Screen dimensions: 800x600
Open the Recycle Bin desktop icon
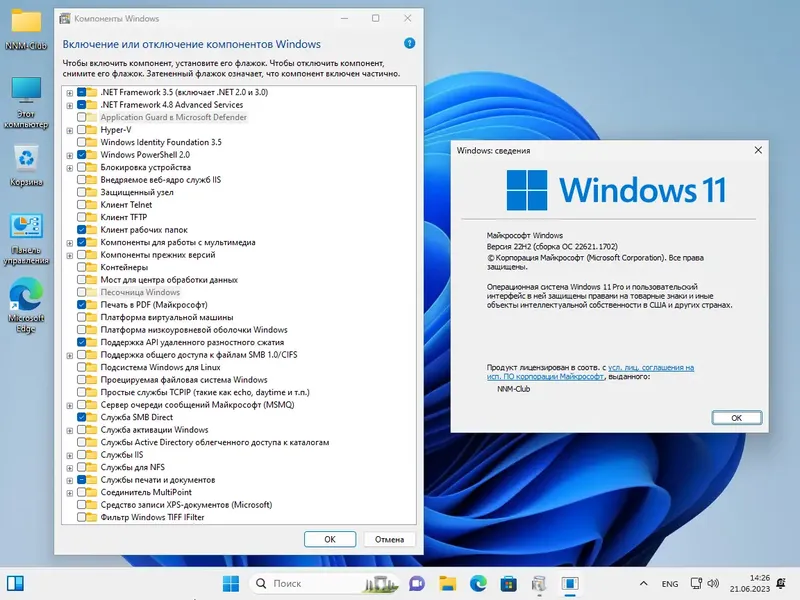(x=26, y=166)
